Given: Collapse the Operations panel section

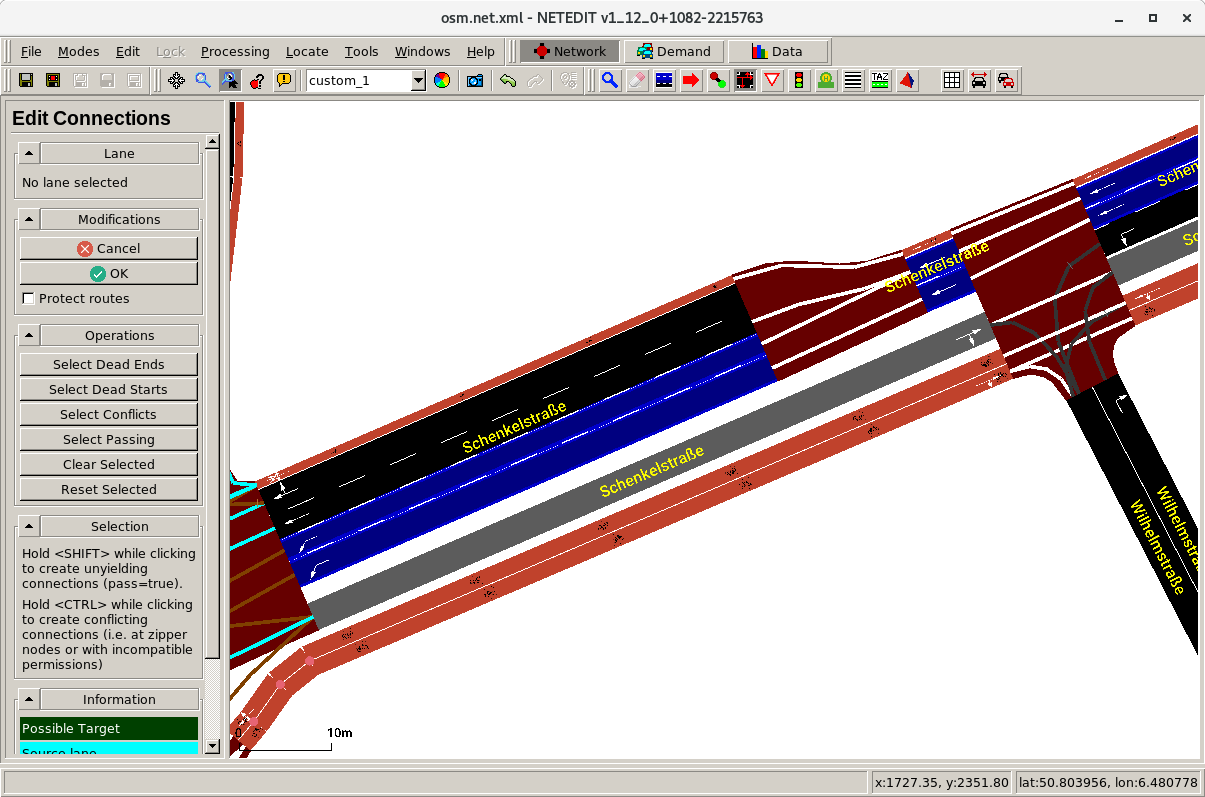Looking at the screenshot, I should (x=29, y=335).
